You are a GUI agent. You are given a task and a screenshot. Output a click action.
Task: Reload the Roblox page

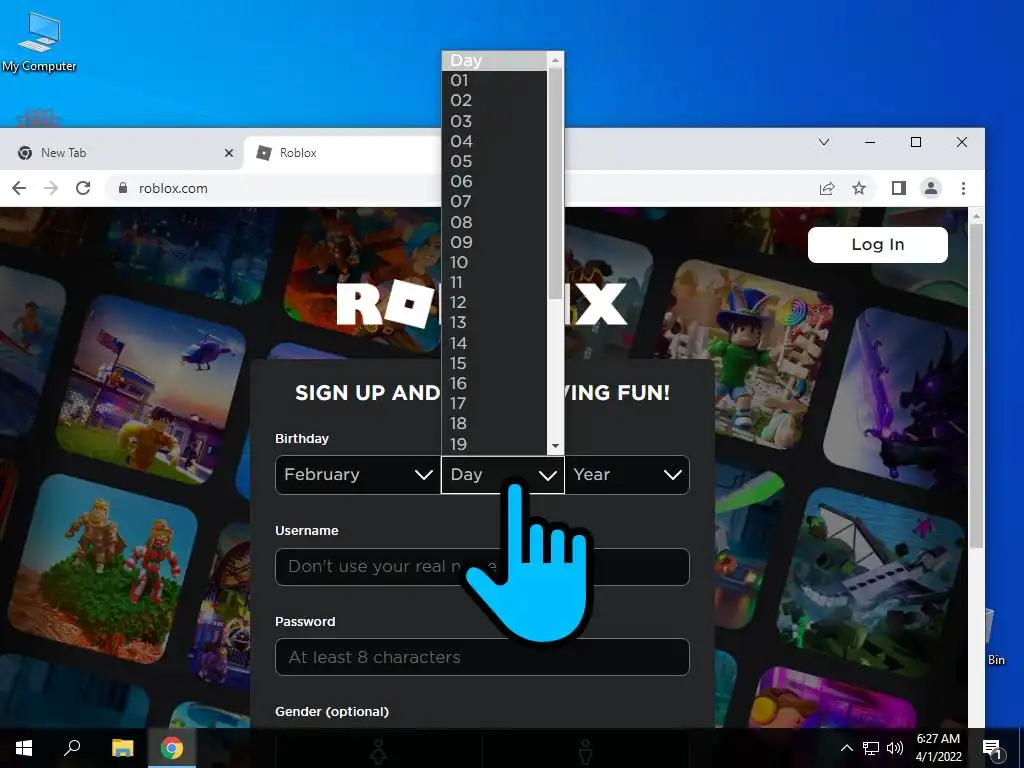pyautogui.click(x=83, y=188)
